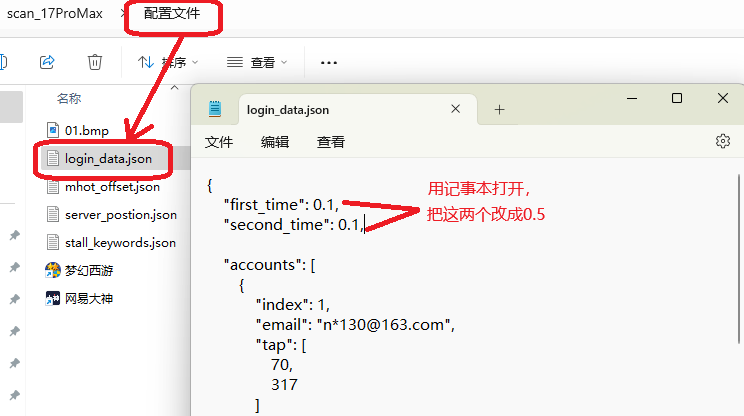Select mhot_offset.json in the file list
Image resolution: width=744 pixels, height=416 pixels.
tap(111, 186)
